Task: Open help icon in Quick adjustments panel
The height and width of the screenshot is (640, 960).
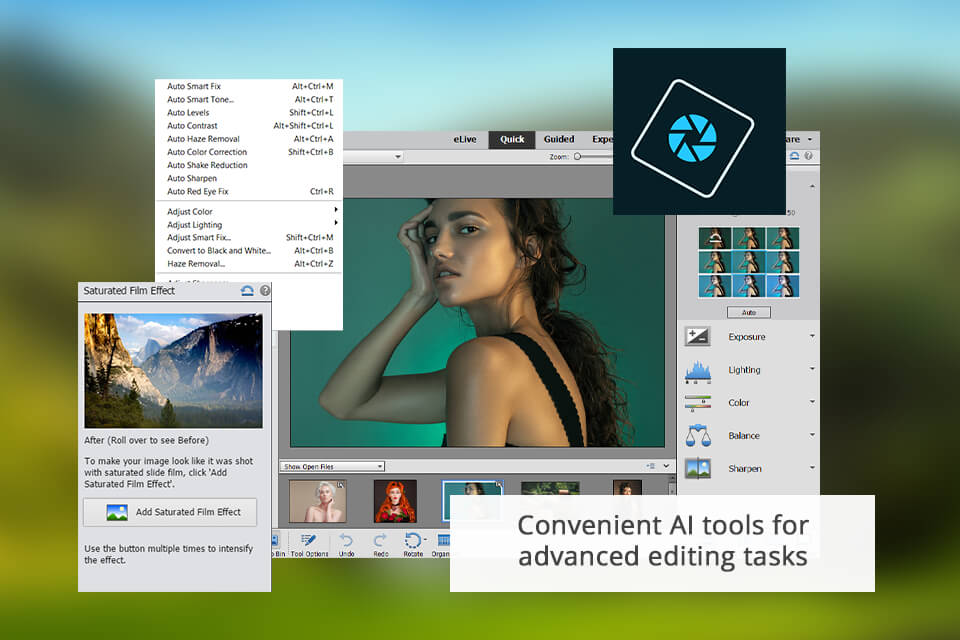Action: [808, 156]
